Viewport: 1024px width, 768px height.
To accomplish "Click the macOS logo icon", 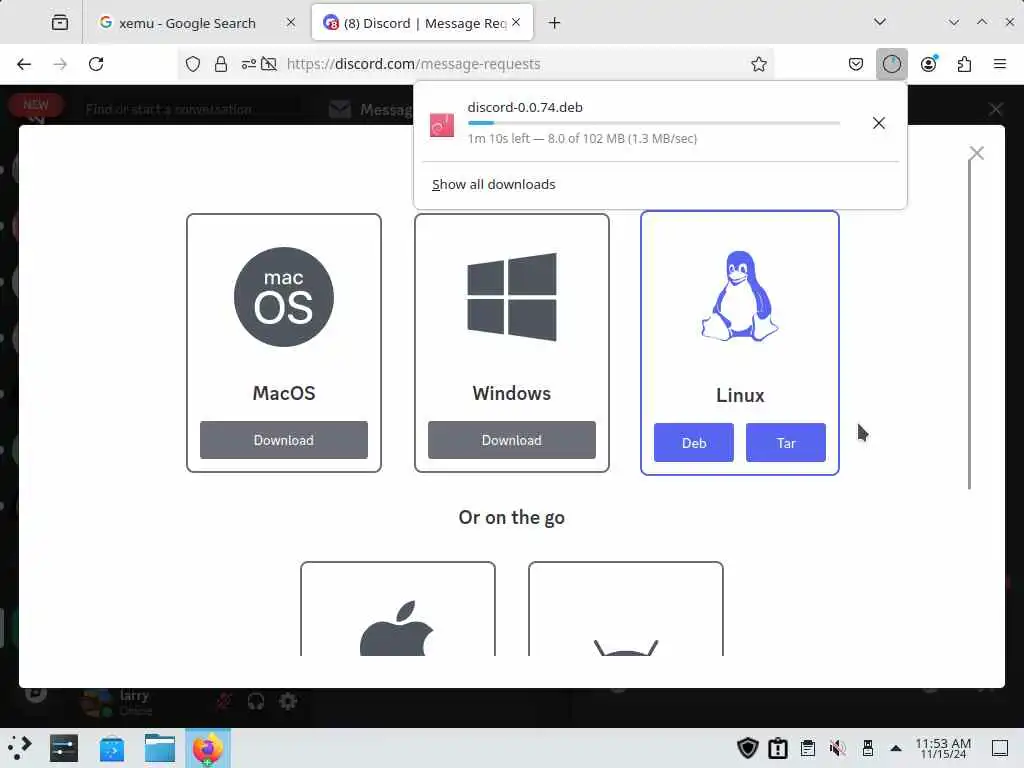I will pos(283,297).
